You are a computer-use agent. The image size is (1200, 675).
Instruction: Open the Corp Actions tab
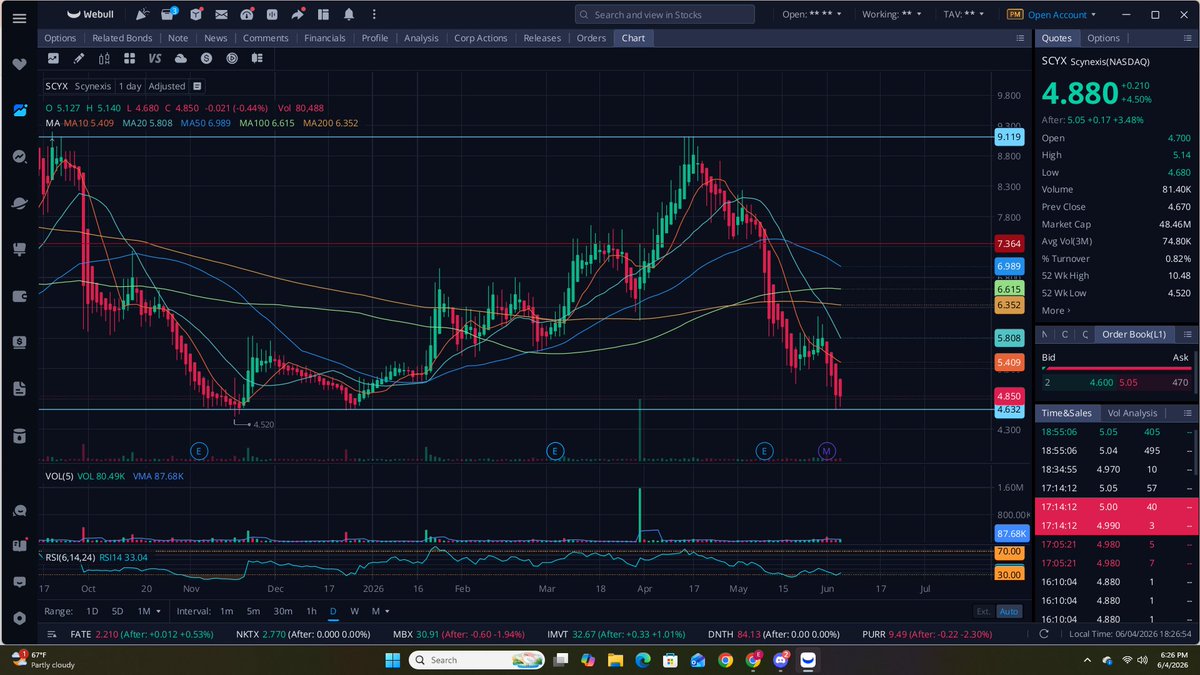click(x=481, y=38)
